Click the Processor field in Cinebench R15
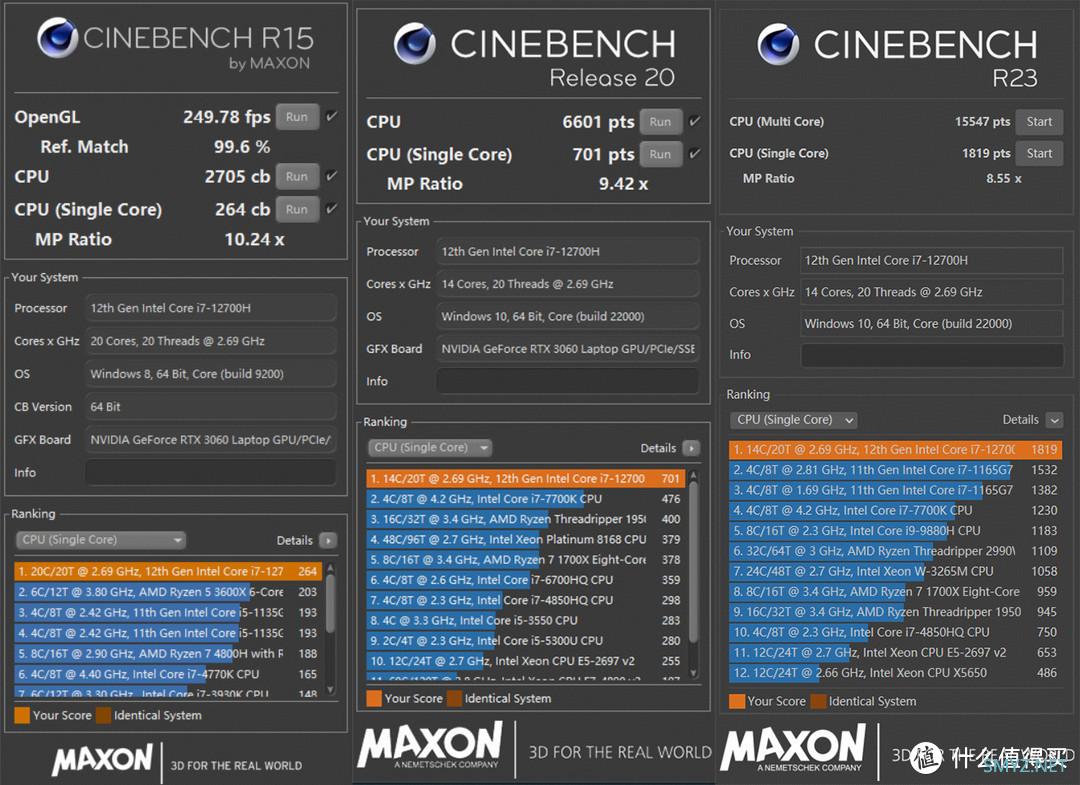This screenshot has width=1080, height=785. point(211,308)
